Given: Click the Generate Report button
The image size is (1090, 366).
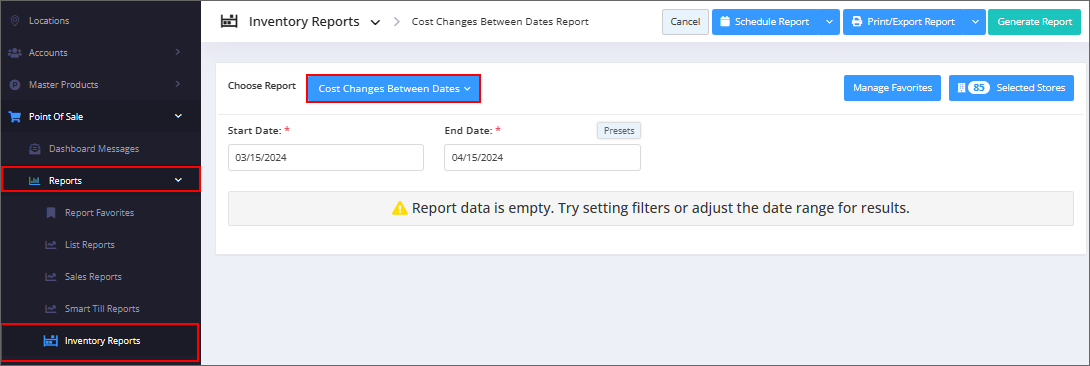Looking at the screenshot, I should [x=1034, y=22].
